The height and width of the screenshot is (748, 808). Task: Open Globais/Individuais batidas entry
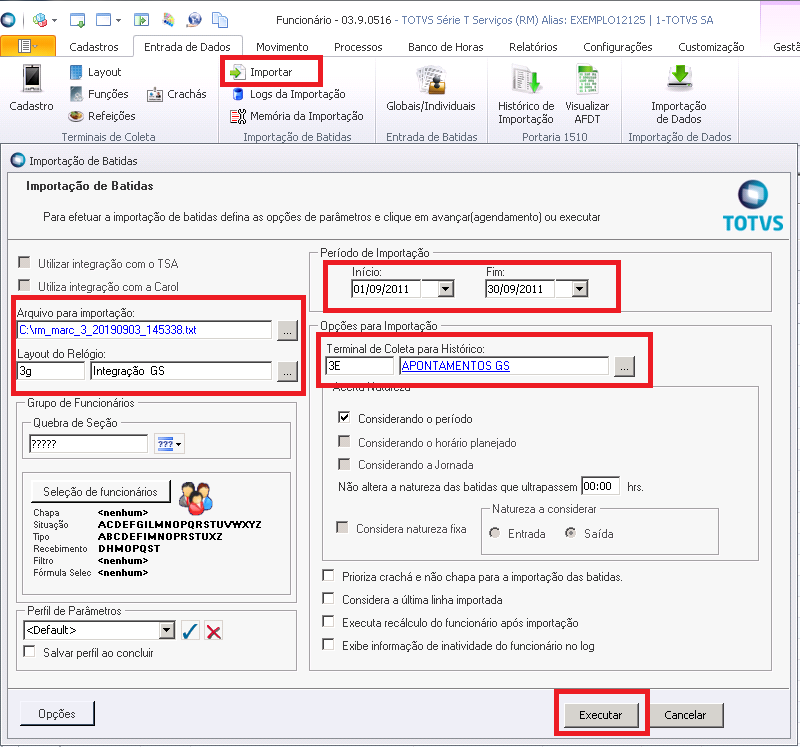(431, 88)
